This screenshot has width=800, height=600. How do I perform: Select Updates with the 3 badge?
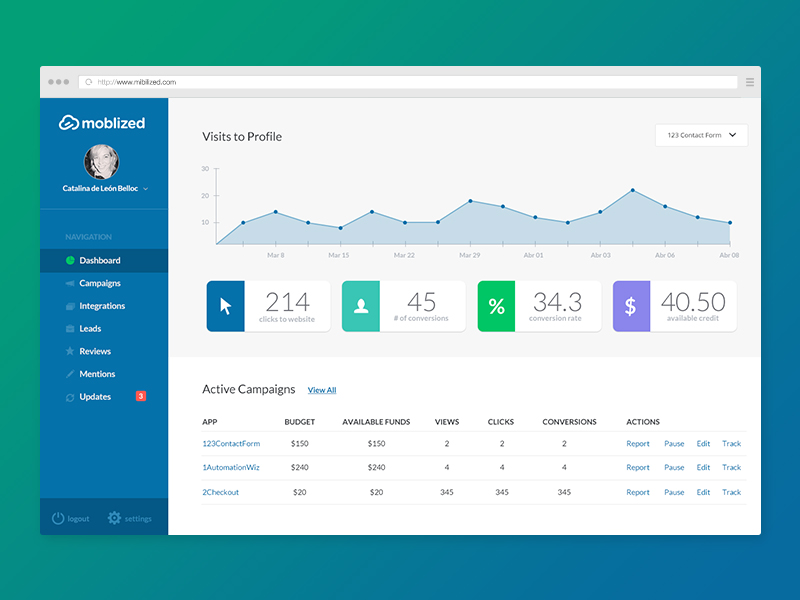point(95,397)
